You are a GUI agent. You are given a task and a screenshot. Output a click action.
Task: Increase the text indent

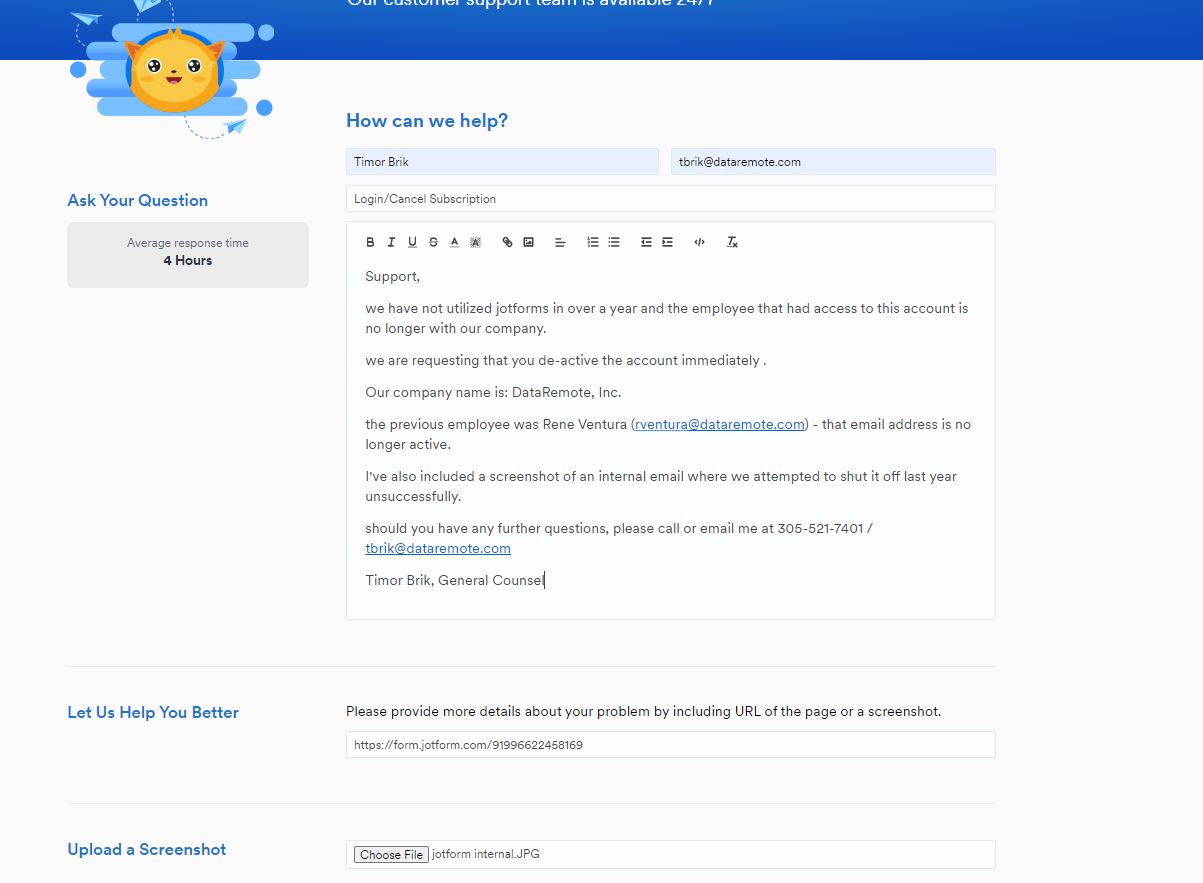coord(668,242)
